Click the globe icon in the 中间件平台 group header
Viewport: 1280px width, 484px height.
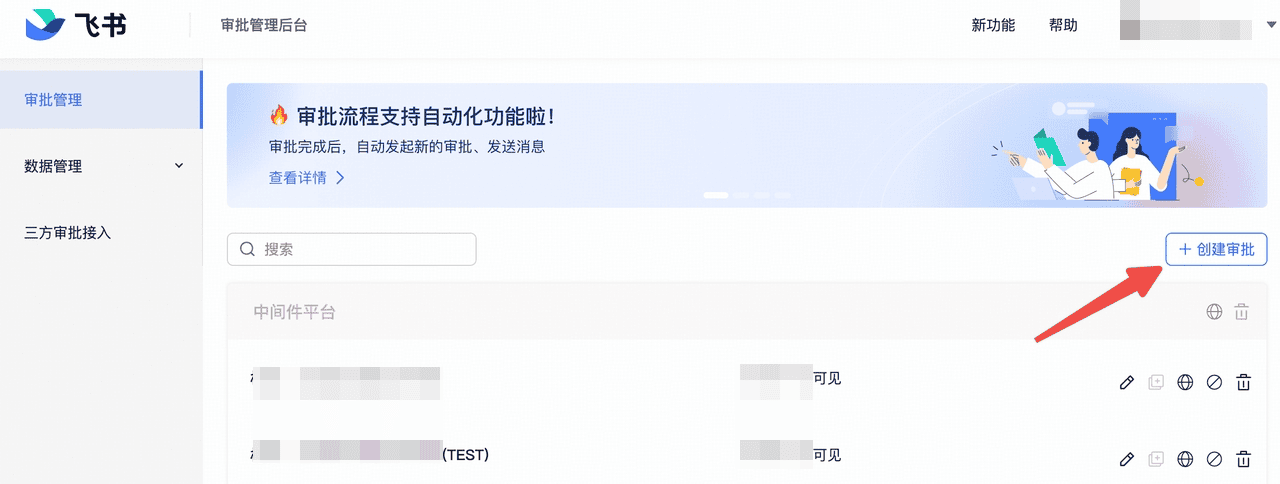point(1214,312)
